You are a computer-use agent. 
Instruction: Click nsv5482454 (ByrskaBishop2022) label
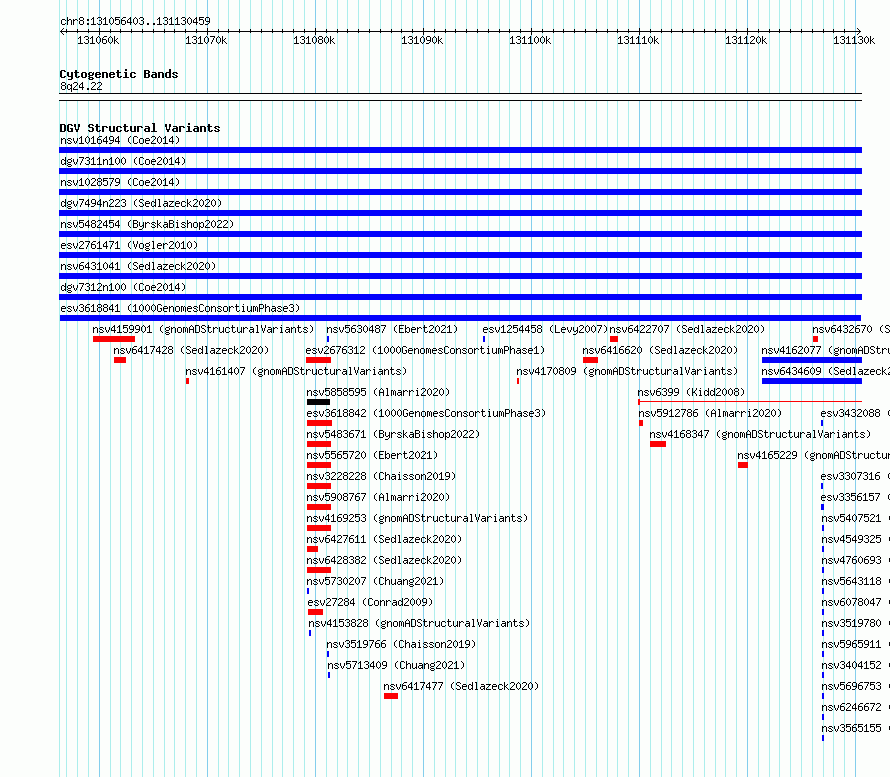pos(147,224)
